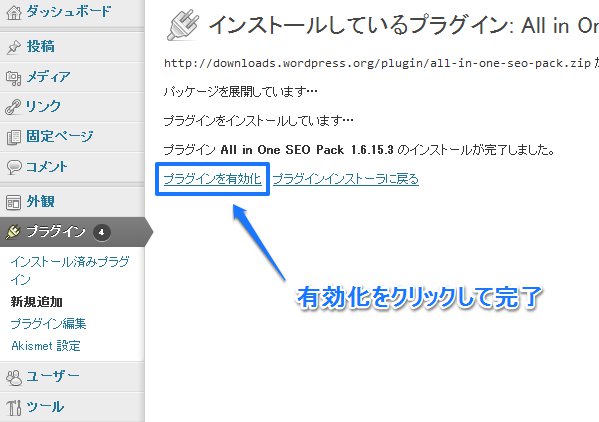Open プラグイン編集 submenu item

[49, 324]
